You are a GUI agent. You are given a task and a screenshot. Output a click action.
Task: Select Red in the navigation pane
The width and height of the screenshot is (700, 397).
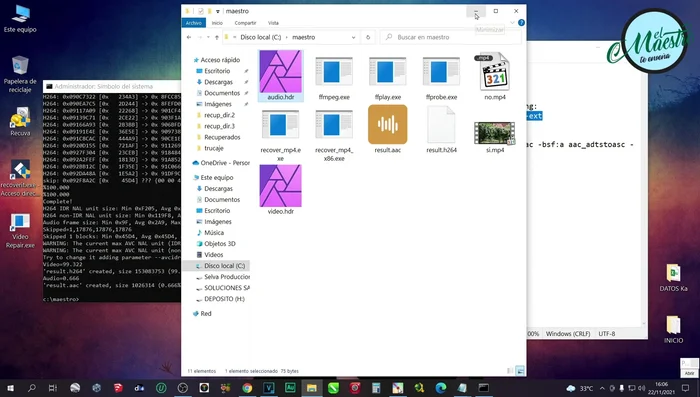point(202,313)
